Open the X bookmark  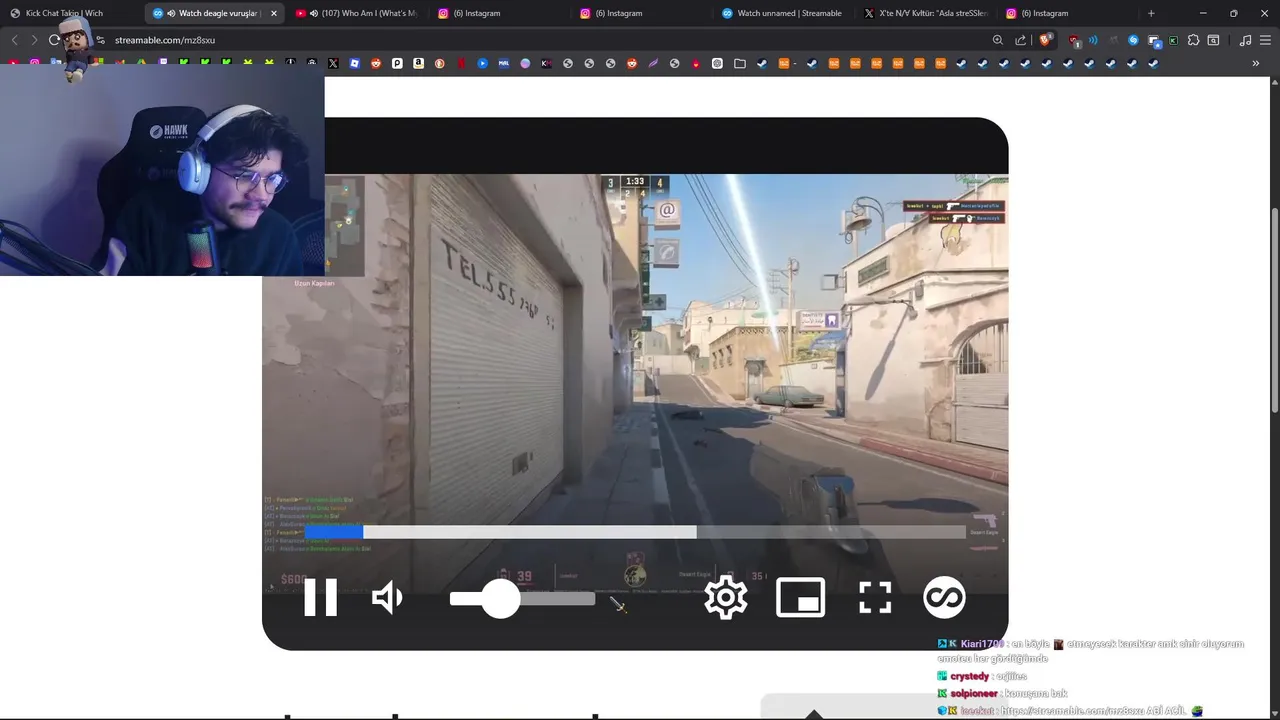pos(333,63)
